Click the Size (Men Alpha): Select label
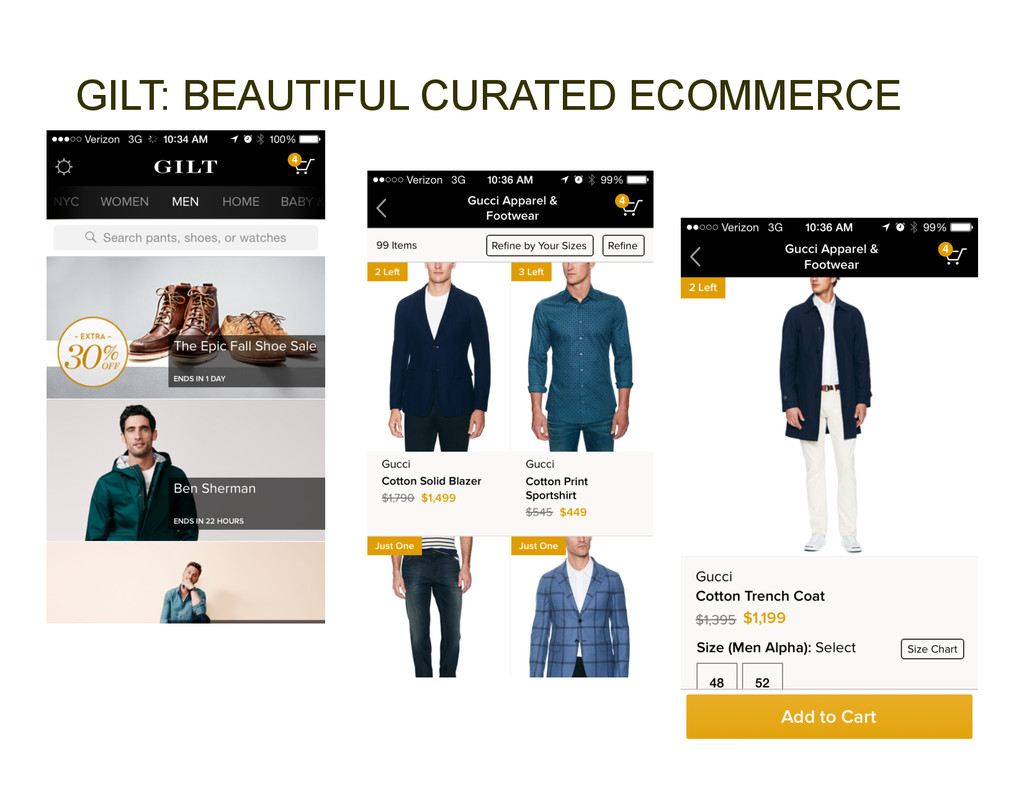Screen dimensions: 1024x791 776,647
